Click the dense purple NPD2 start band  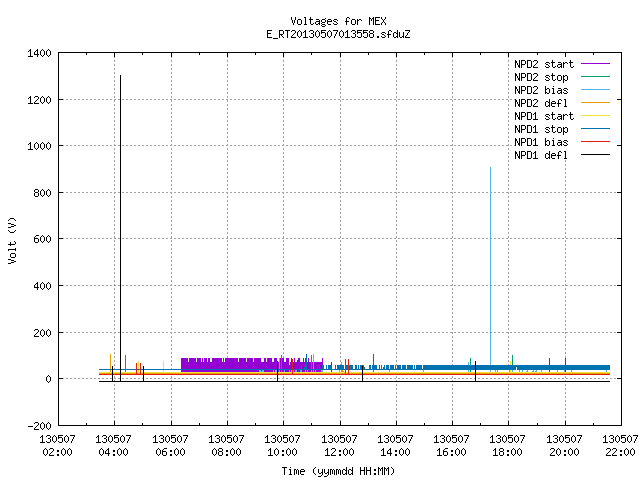(252, 365)
